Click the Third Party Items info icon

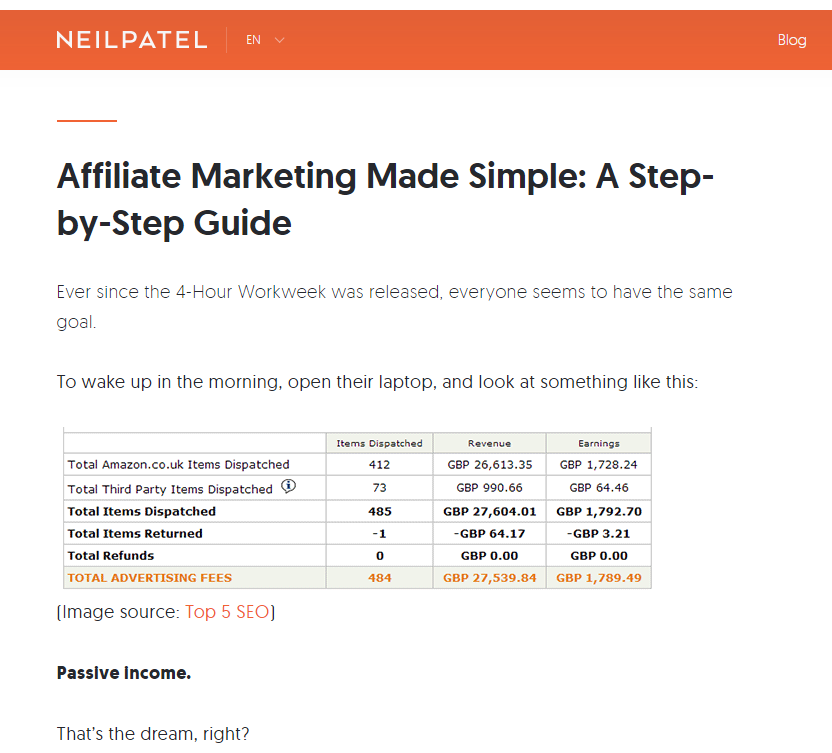[288, 487]
